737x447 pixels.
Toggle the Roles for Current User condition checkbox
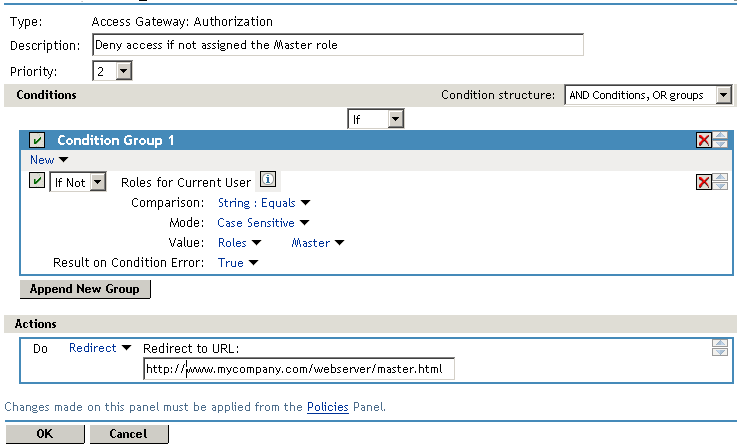coord(37,181)
